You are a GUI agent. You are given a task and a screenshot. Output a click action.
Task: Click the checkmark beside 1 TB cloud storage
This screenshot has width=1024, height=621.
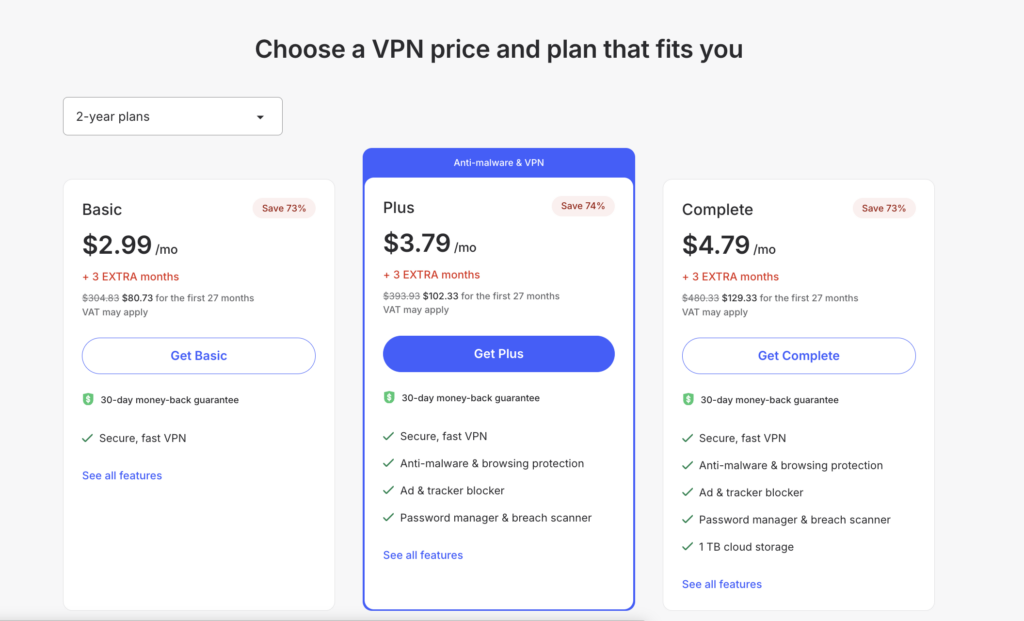688,547
